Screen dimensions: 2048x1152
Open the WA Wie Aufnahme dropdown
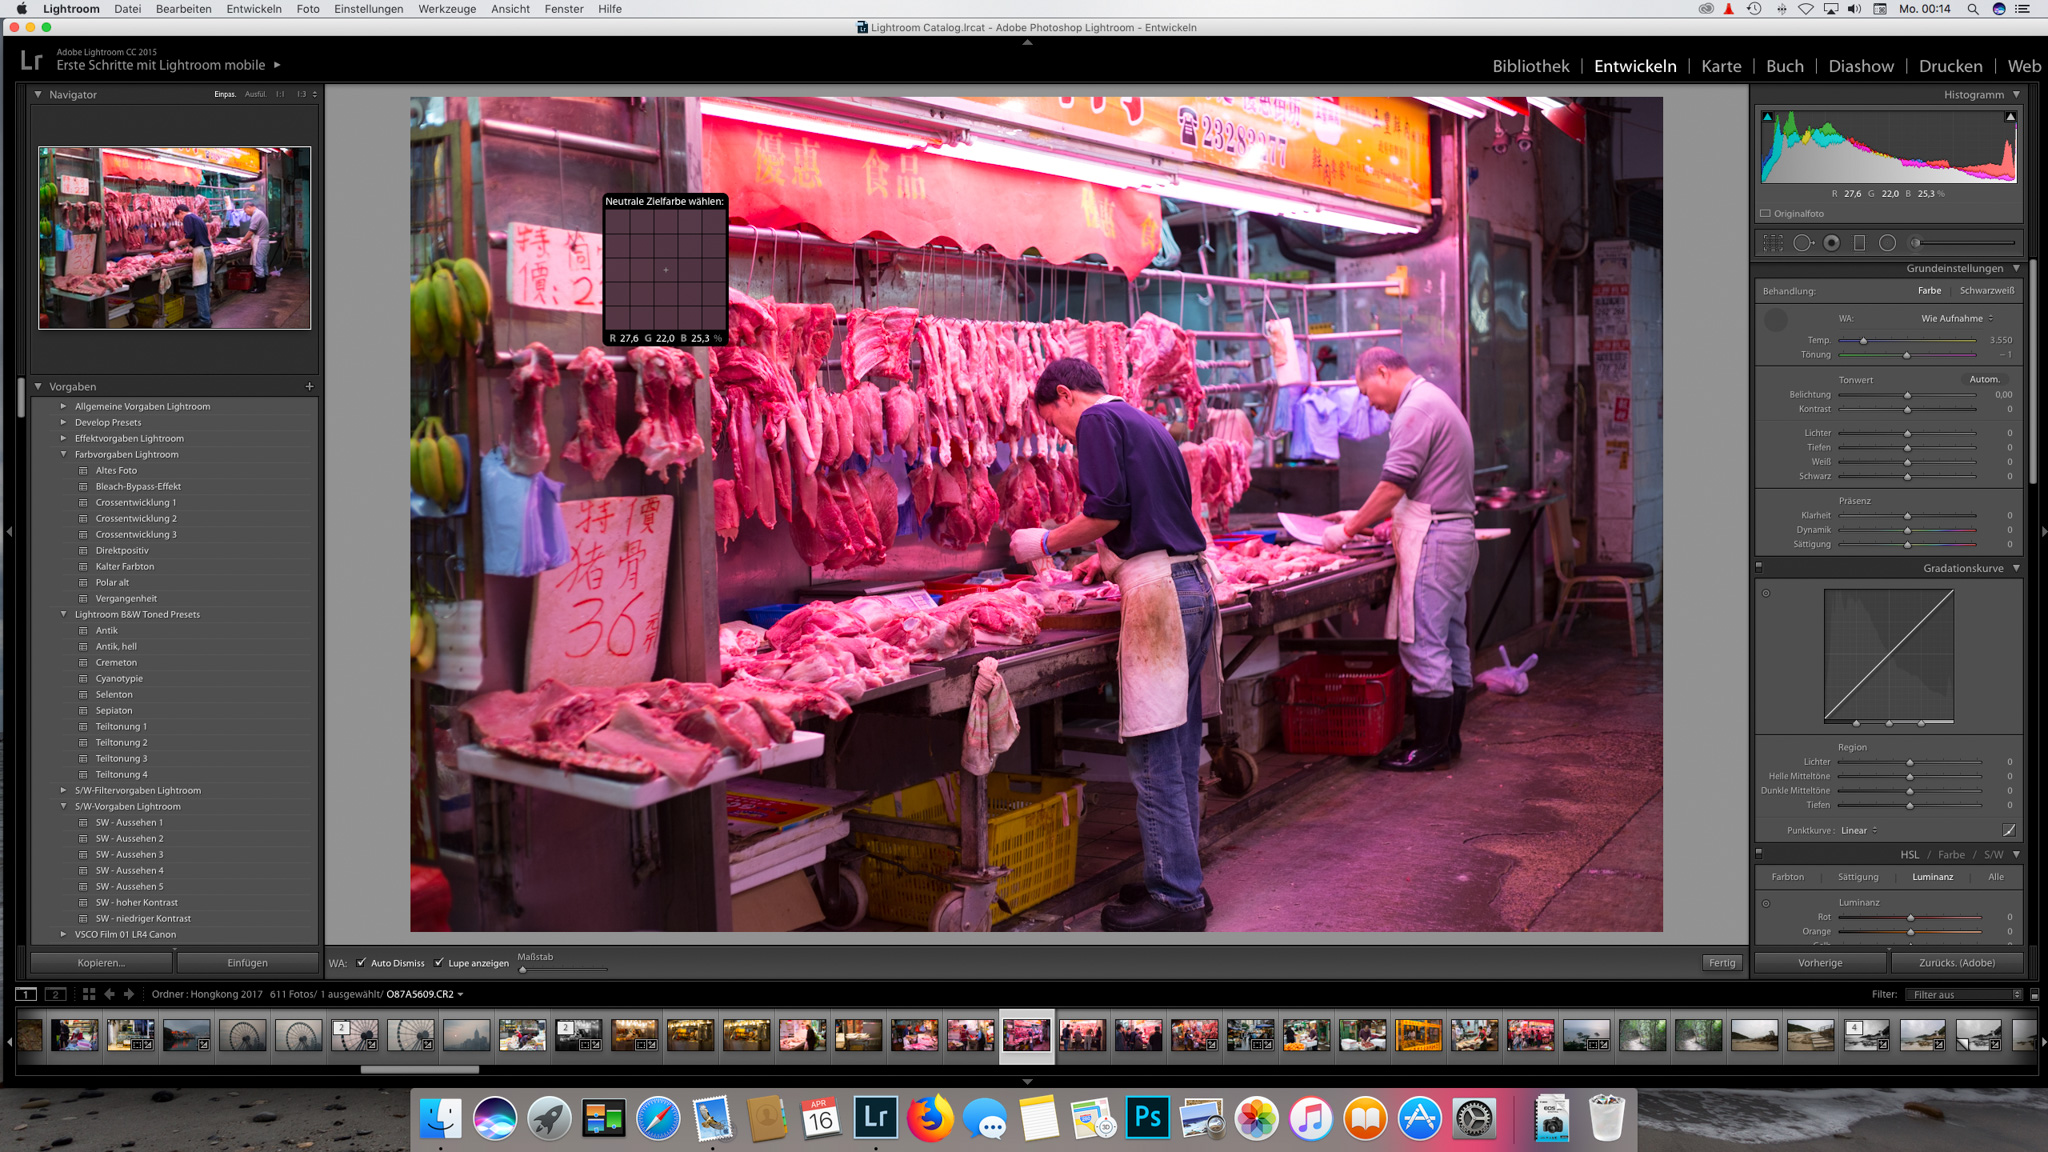(x=1956, y=318)
